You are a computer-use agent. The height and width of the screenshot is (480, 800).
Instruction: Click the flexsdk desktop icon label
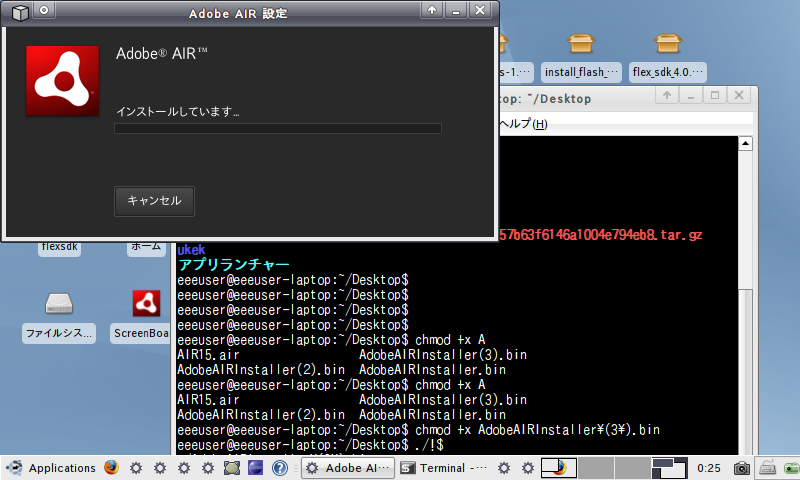59,247
